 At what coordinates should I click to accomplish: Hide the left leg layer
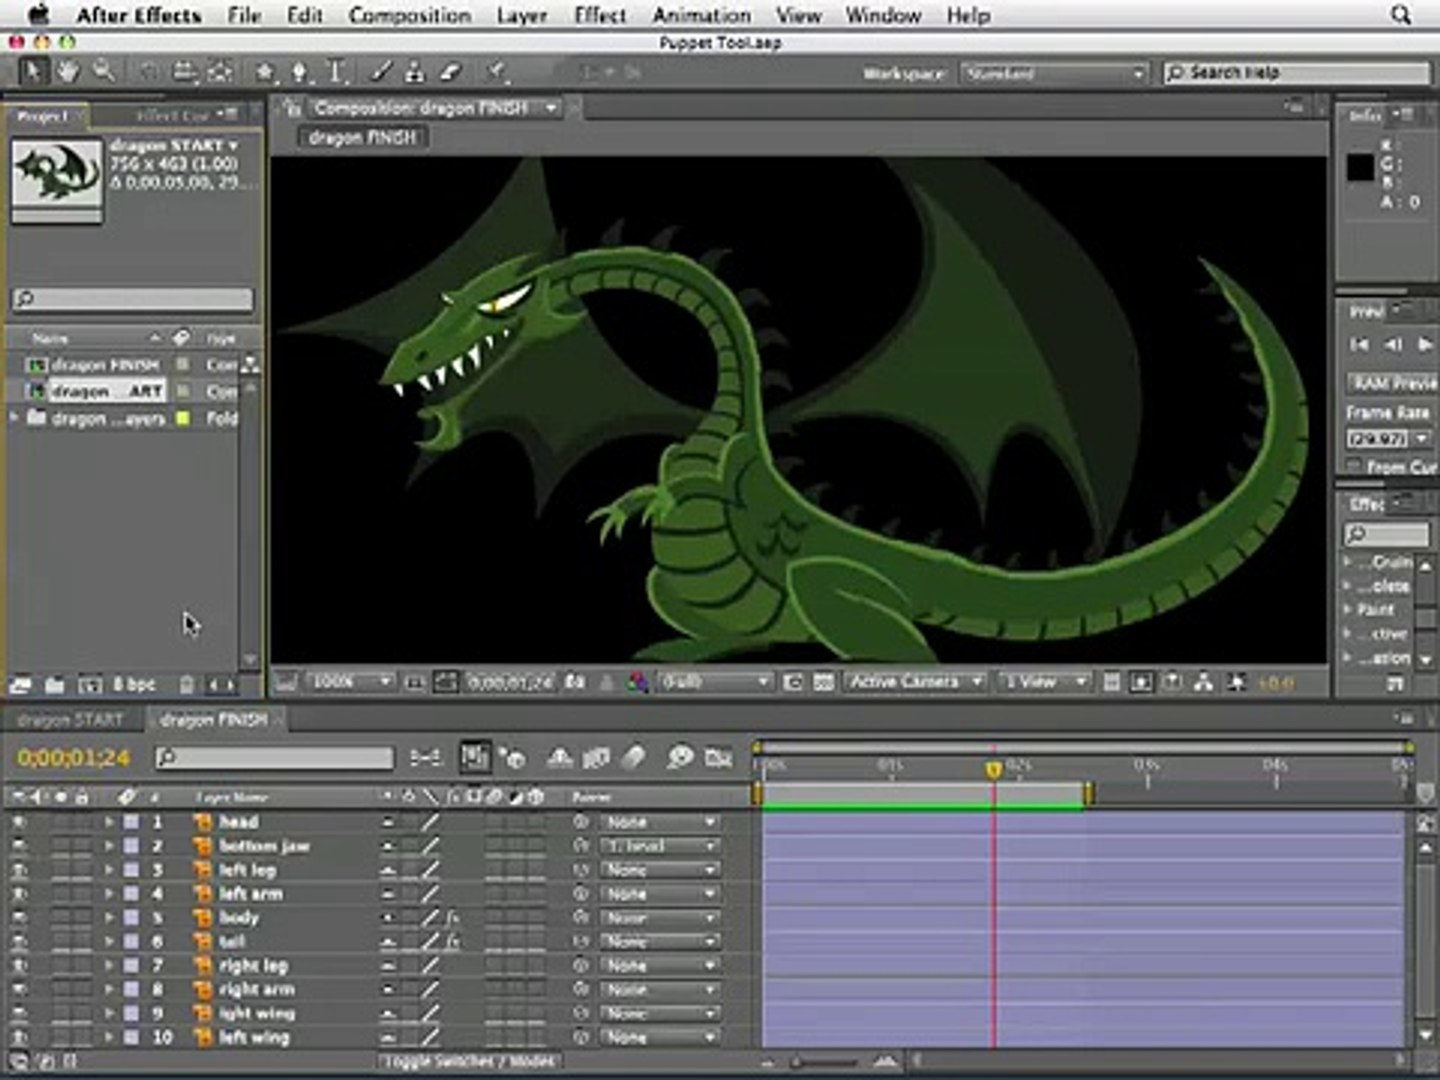click(x=19, y=870)
